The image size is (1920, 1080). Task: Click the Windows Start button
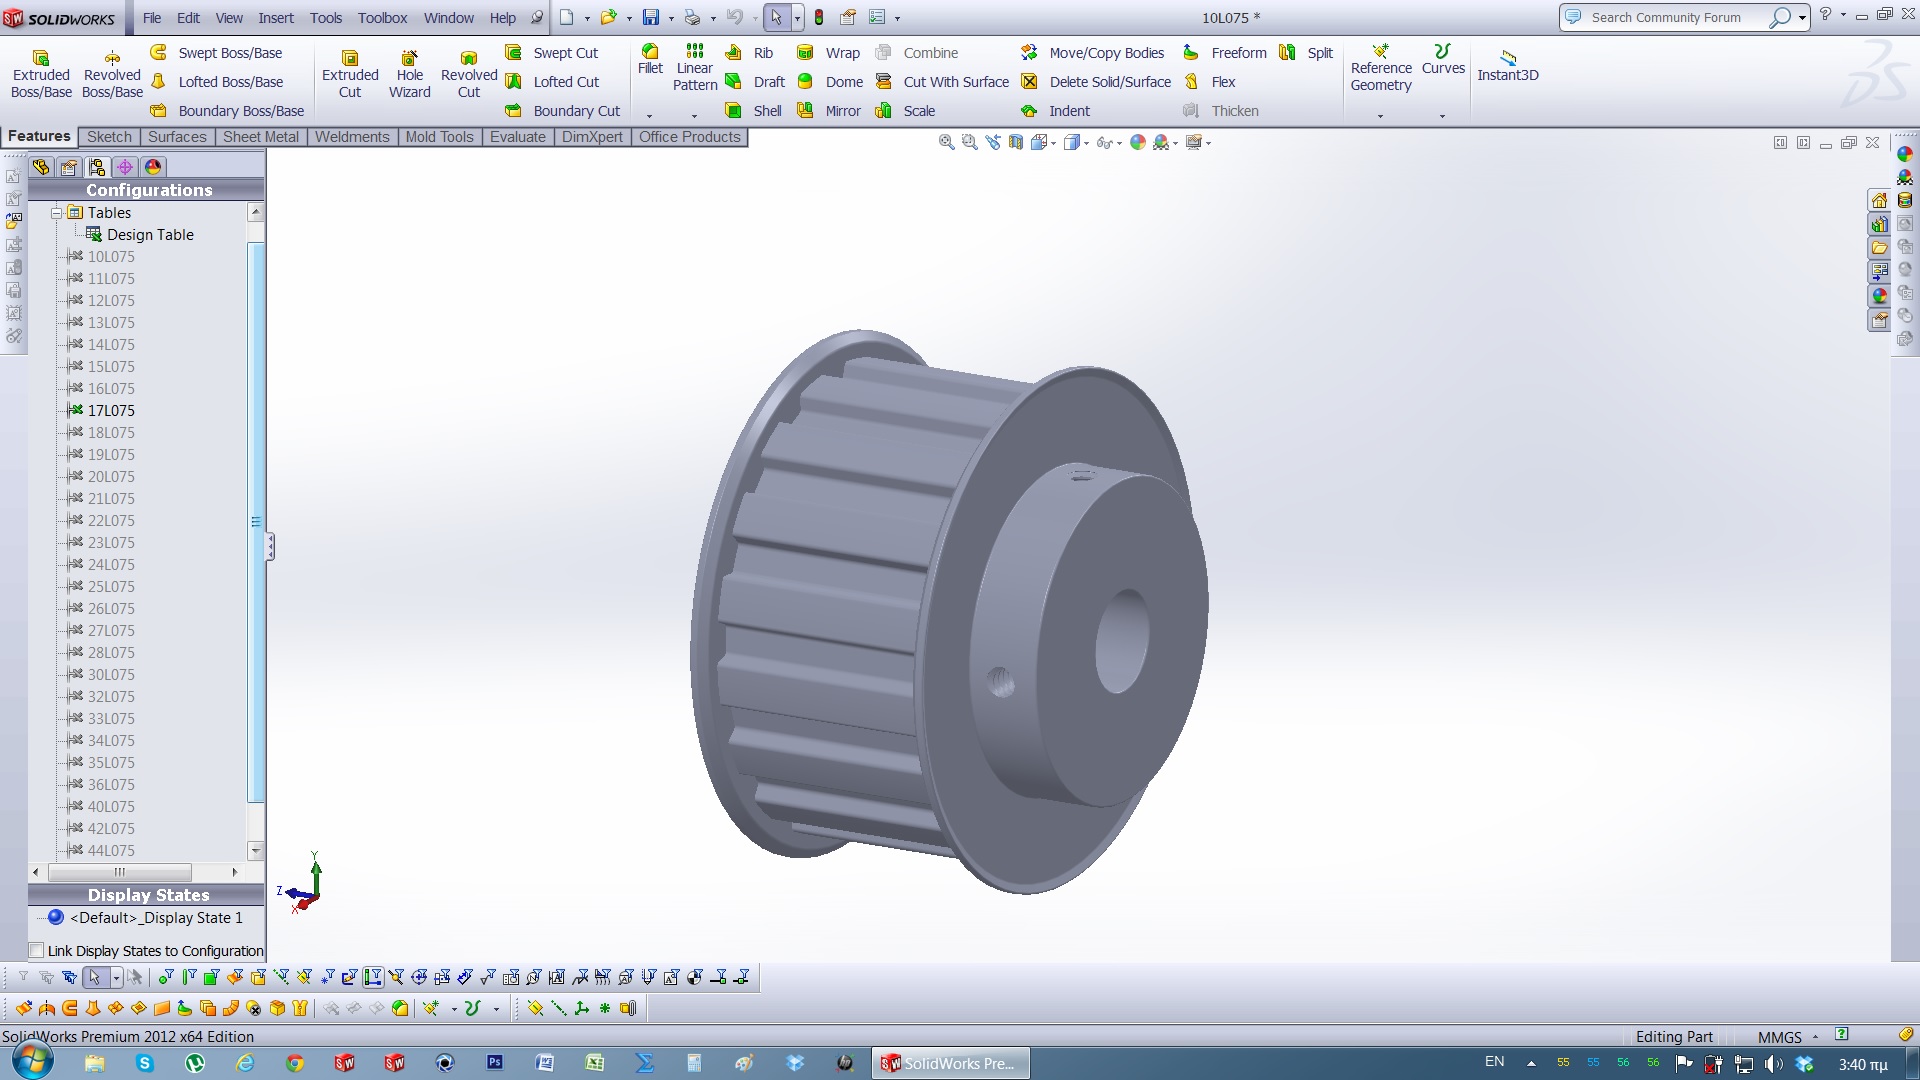[32, 1062]
